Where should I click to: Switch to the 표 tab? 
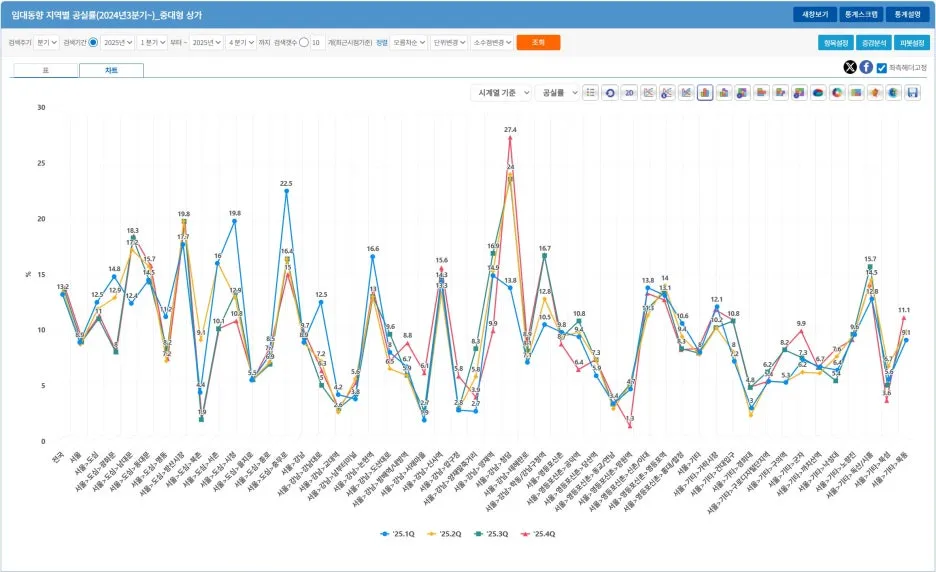coord(45,70)
